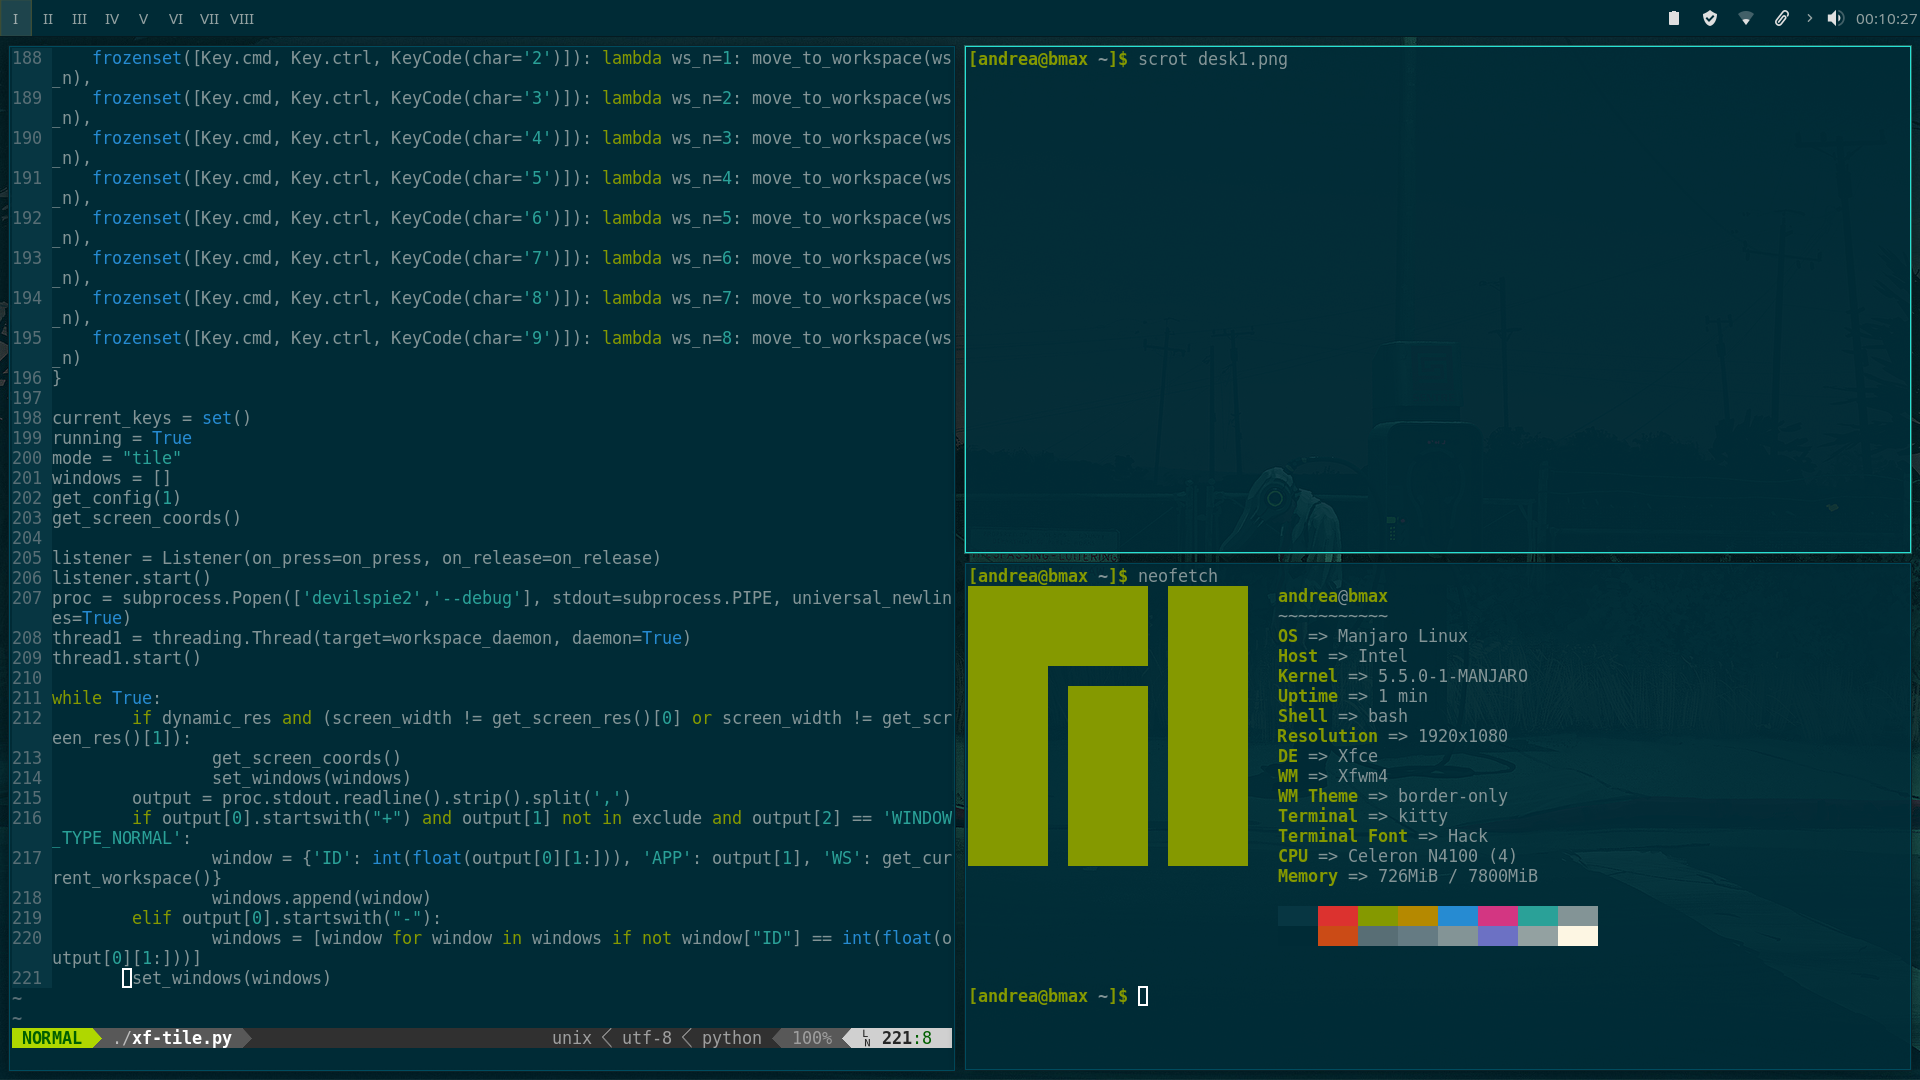Screen dimensions: 1920x1080
Task: Click 'current_keys = set()' on line 198
Action: 152,418
